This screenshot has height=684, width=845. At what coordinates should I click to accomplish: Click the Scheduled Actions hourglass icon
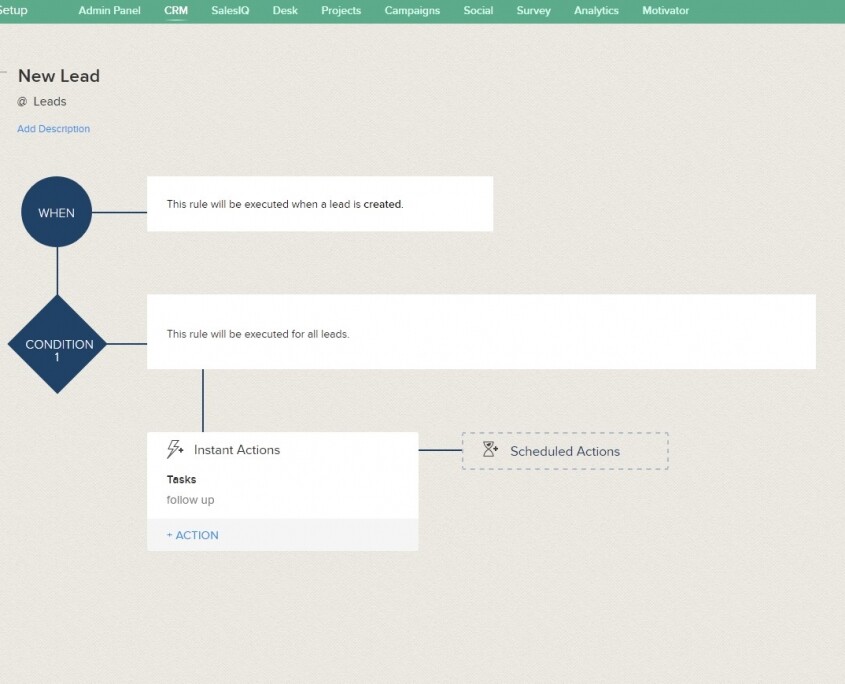pyautogui.click(x=490, y=450)
